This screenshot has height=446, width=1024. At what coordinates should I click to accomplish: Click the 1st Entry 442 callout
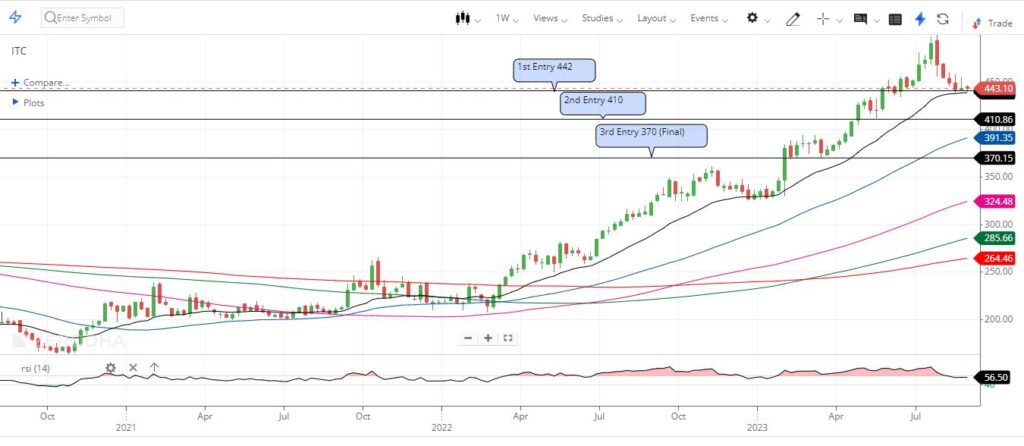[x=554, y=70]
